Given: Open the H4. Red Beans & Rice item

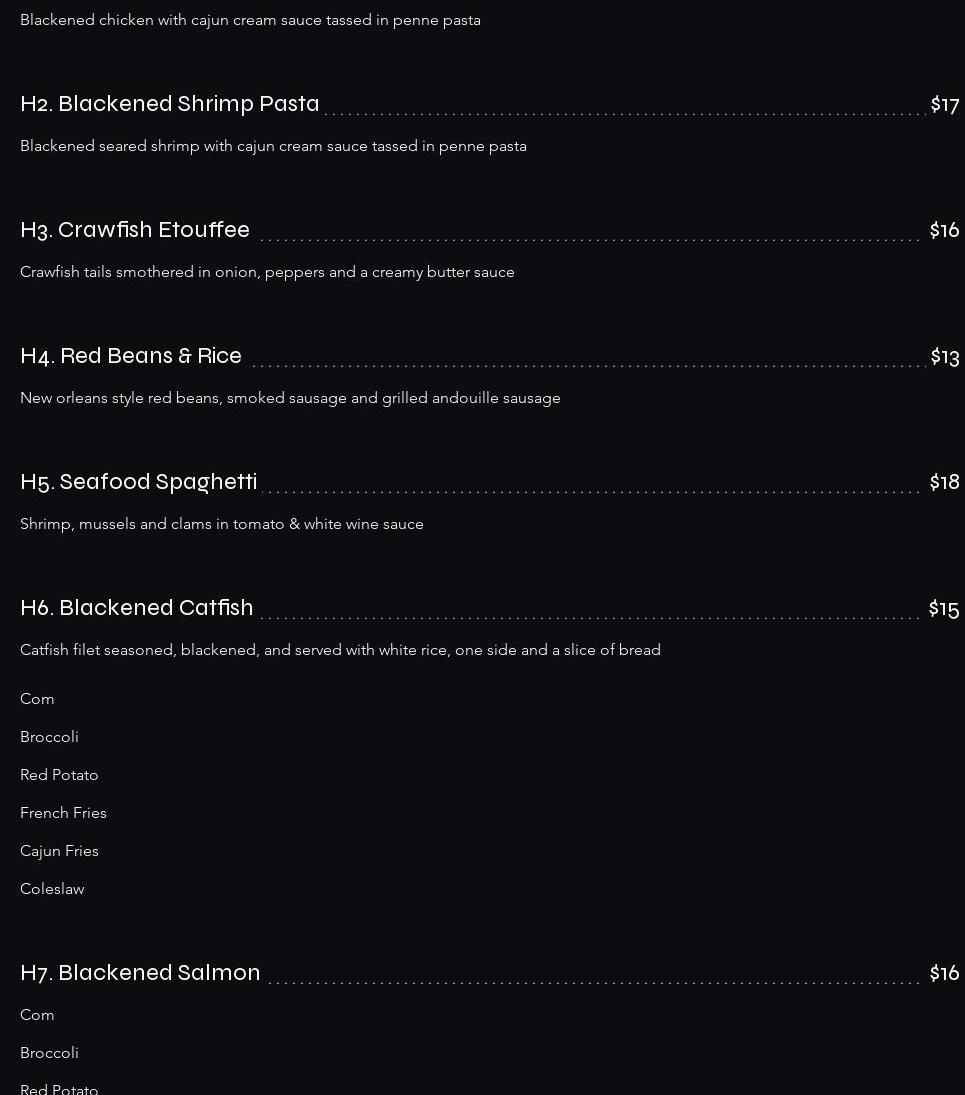Looking at the screenshot, I should point(131,356).
